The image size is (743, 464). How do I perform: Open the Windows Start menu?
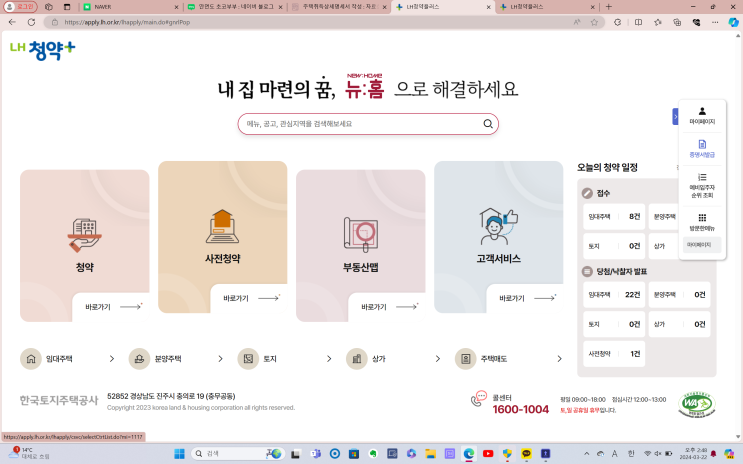(x=179, y=454)
